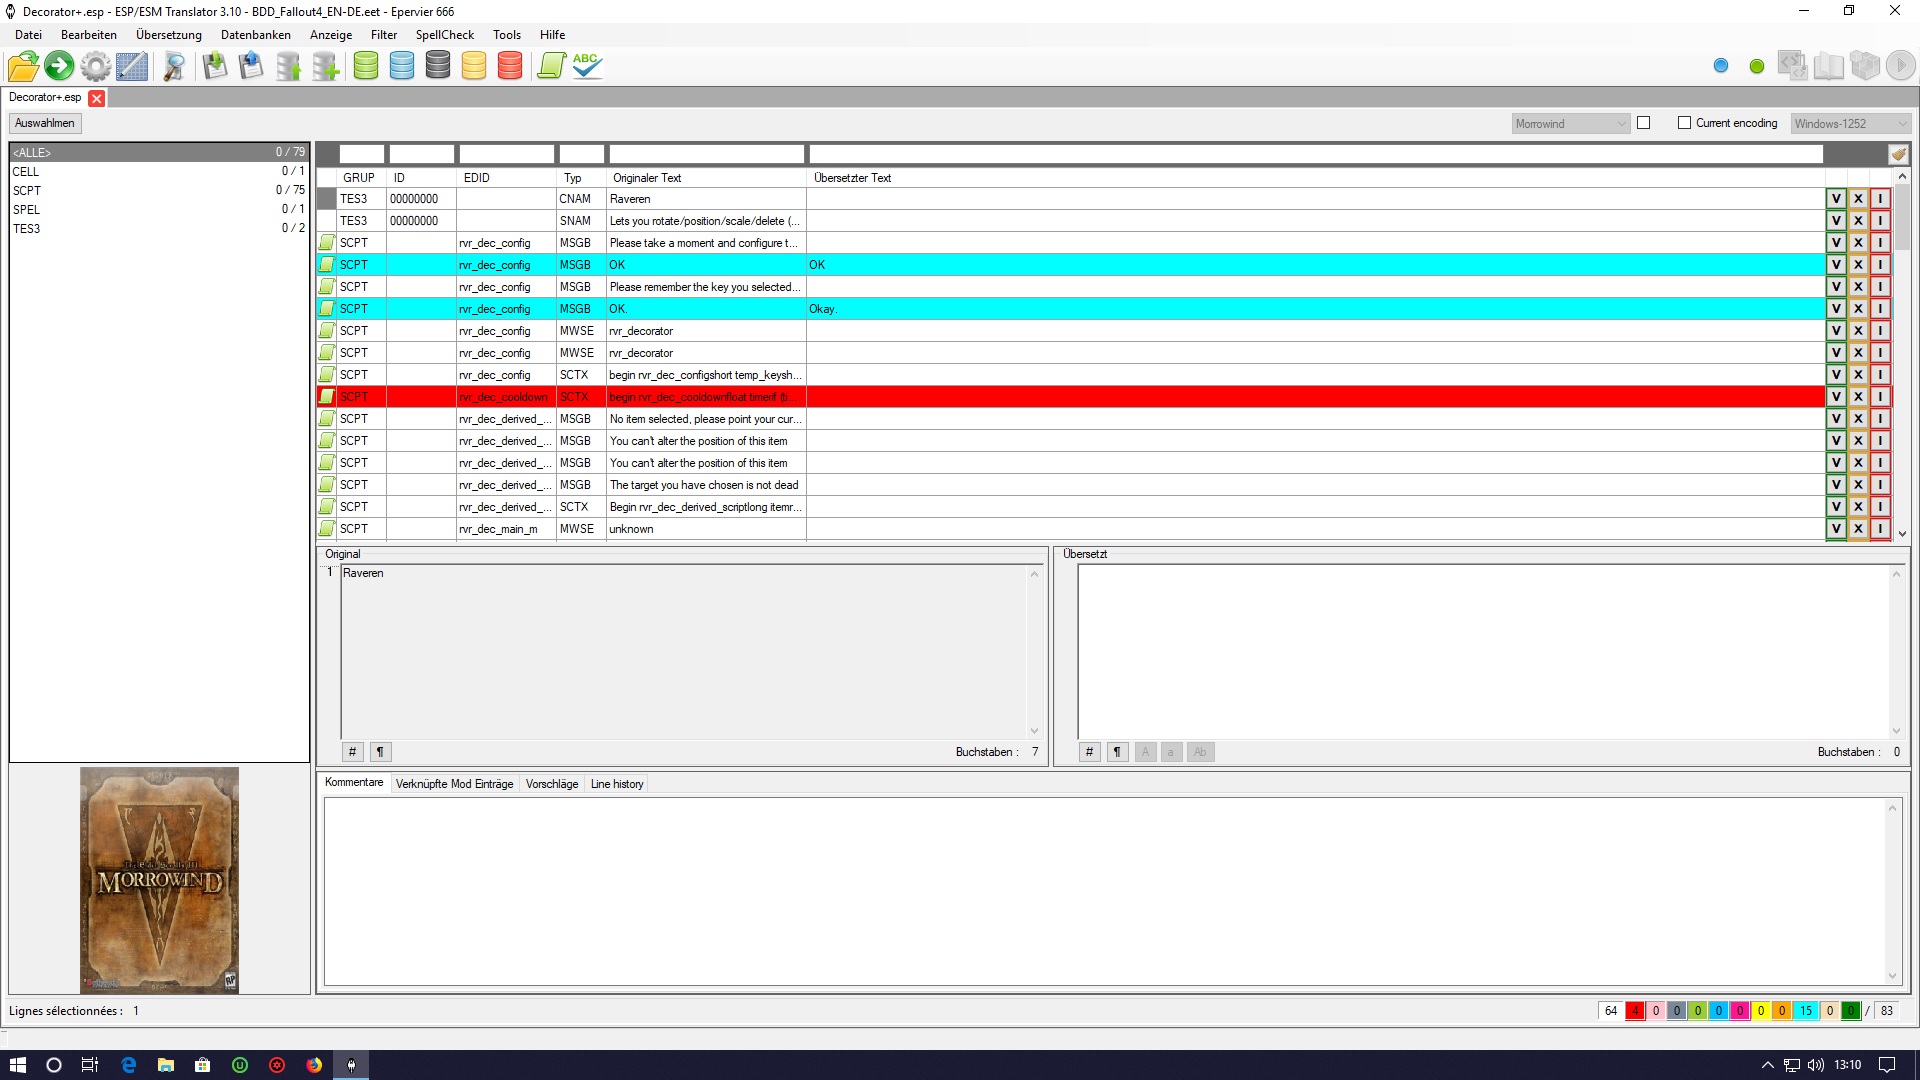
Task: Click the Auswahlmen button
Action: [x=45, y=123]
